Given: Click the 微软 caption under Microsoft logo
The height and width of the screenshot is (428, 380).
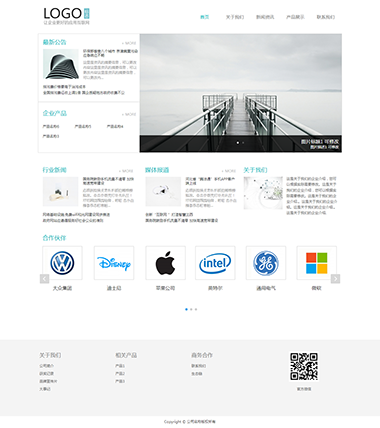Looking at the screenshot, I should click(316, 288).
